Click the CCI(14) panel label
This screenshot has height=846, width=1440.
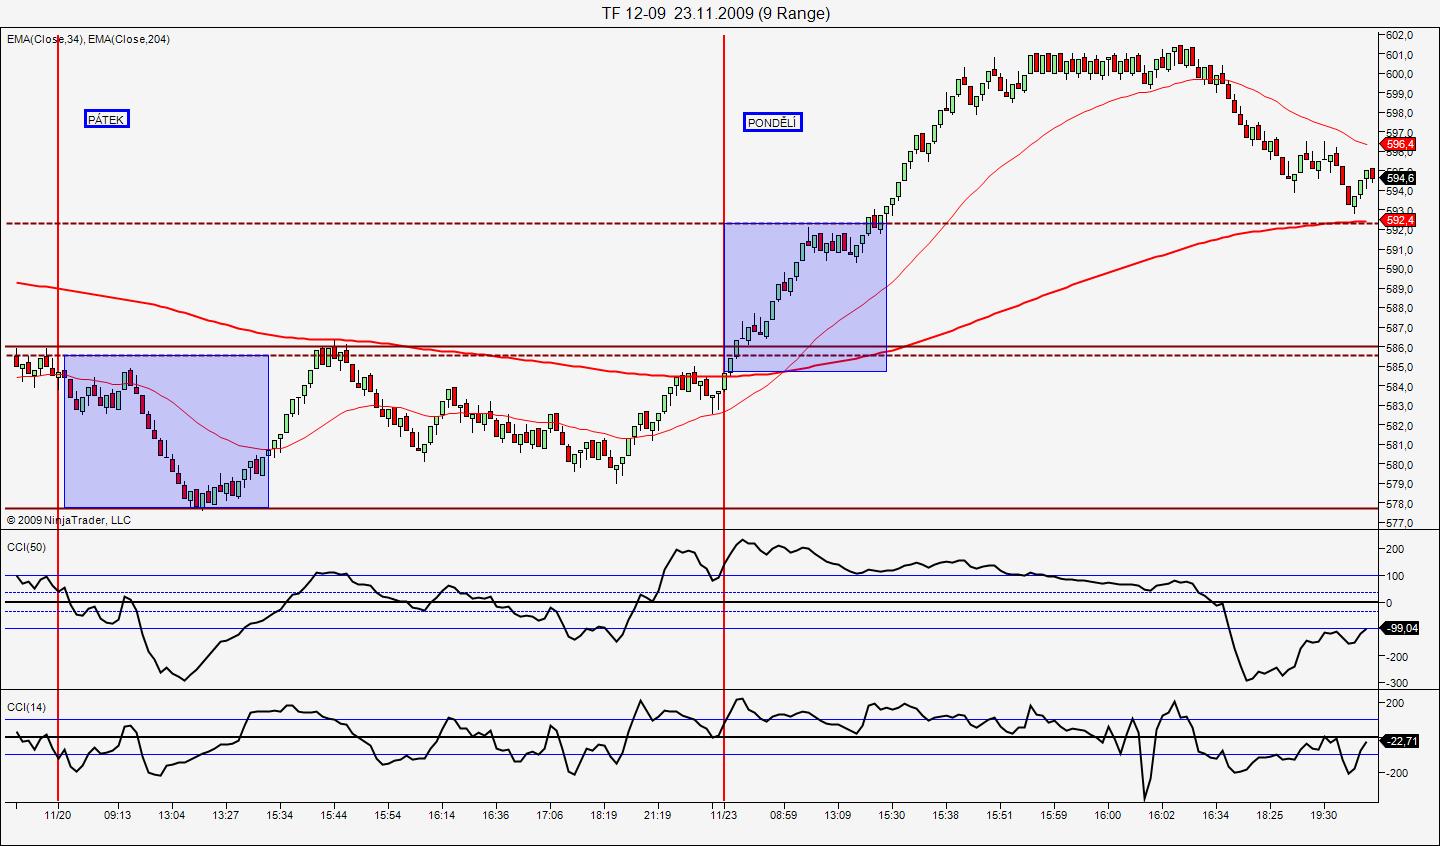[x=26, y=708]
